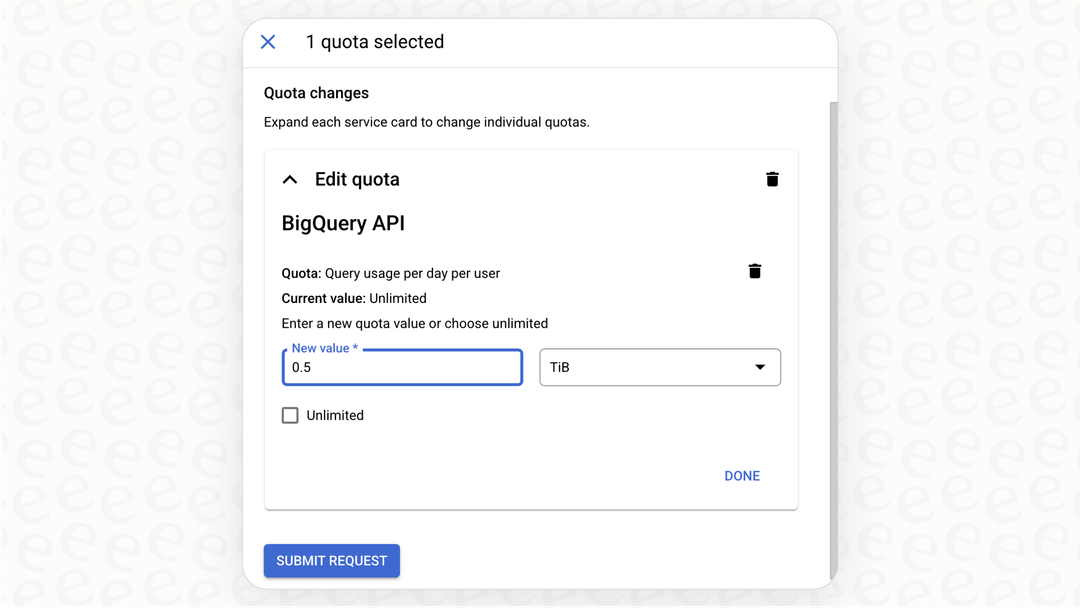Click the collapse arrow on Edit quota card
Viewport: 1080px width, 608px height.
pos(289,179)
